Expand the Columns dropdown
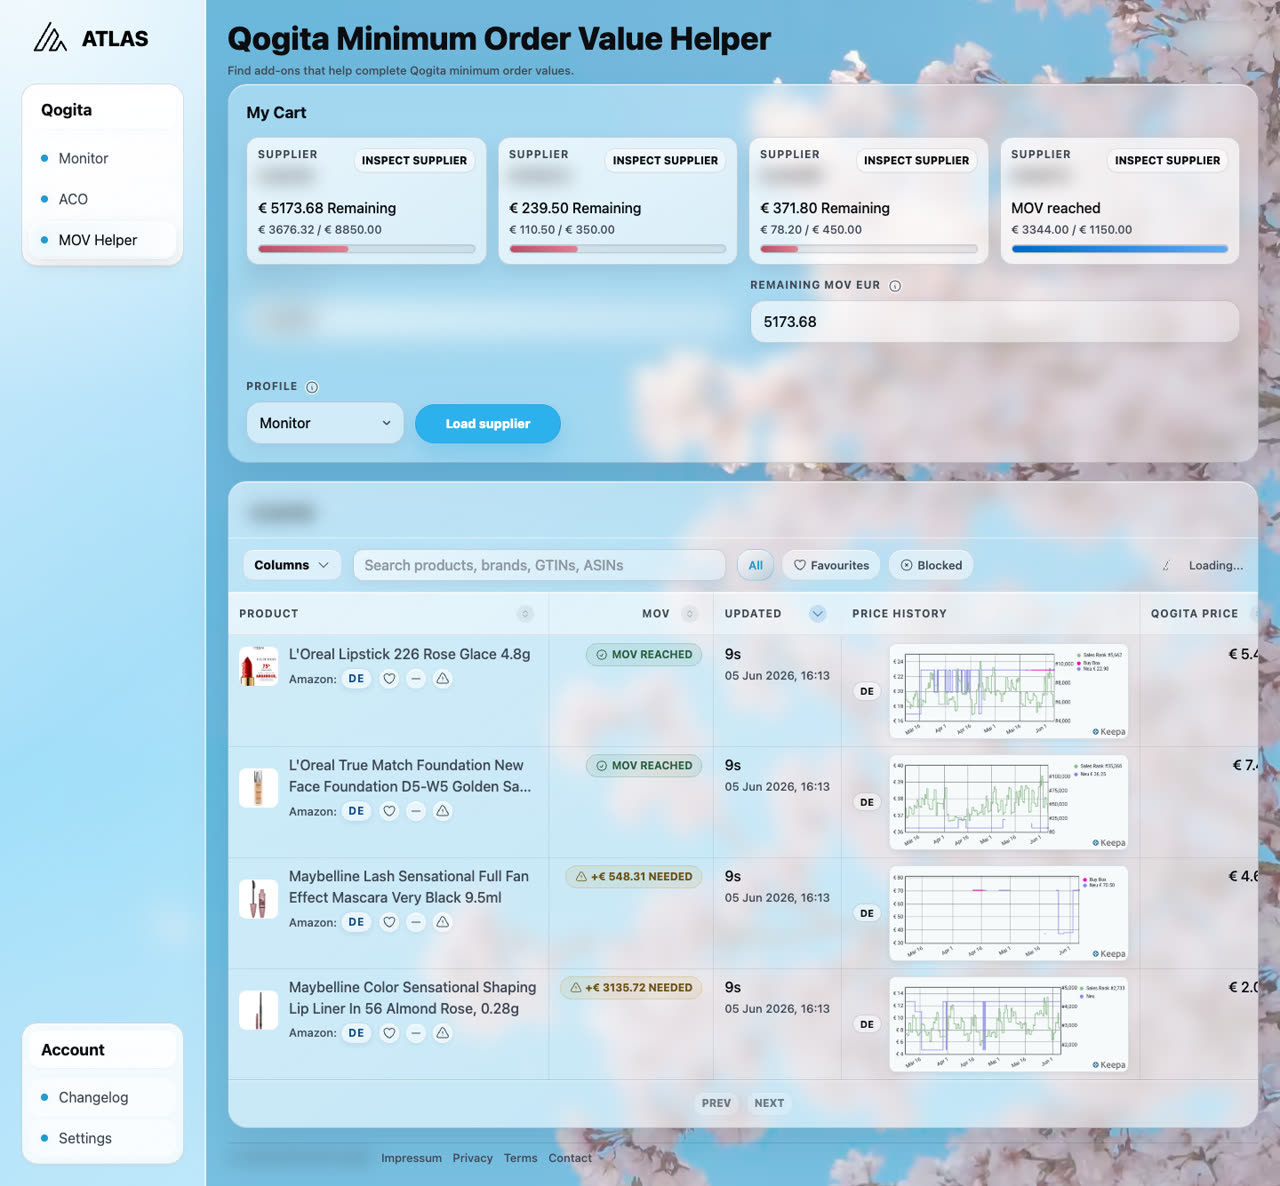This screenshot has width=1280, height=1186. pos(292,565)
